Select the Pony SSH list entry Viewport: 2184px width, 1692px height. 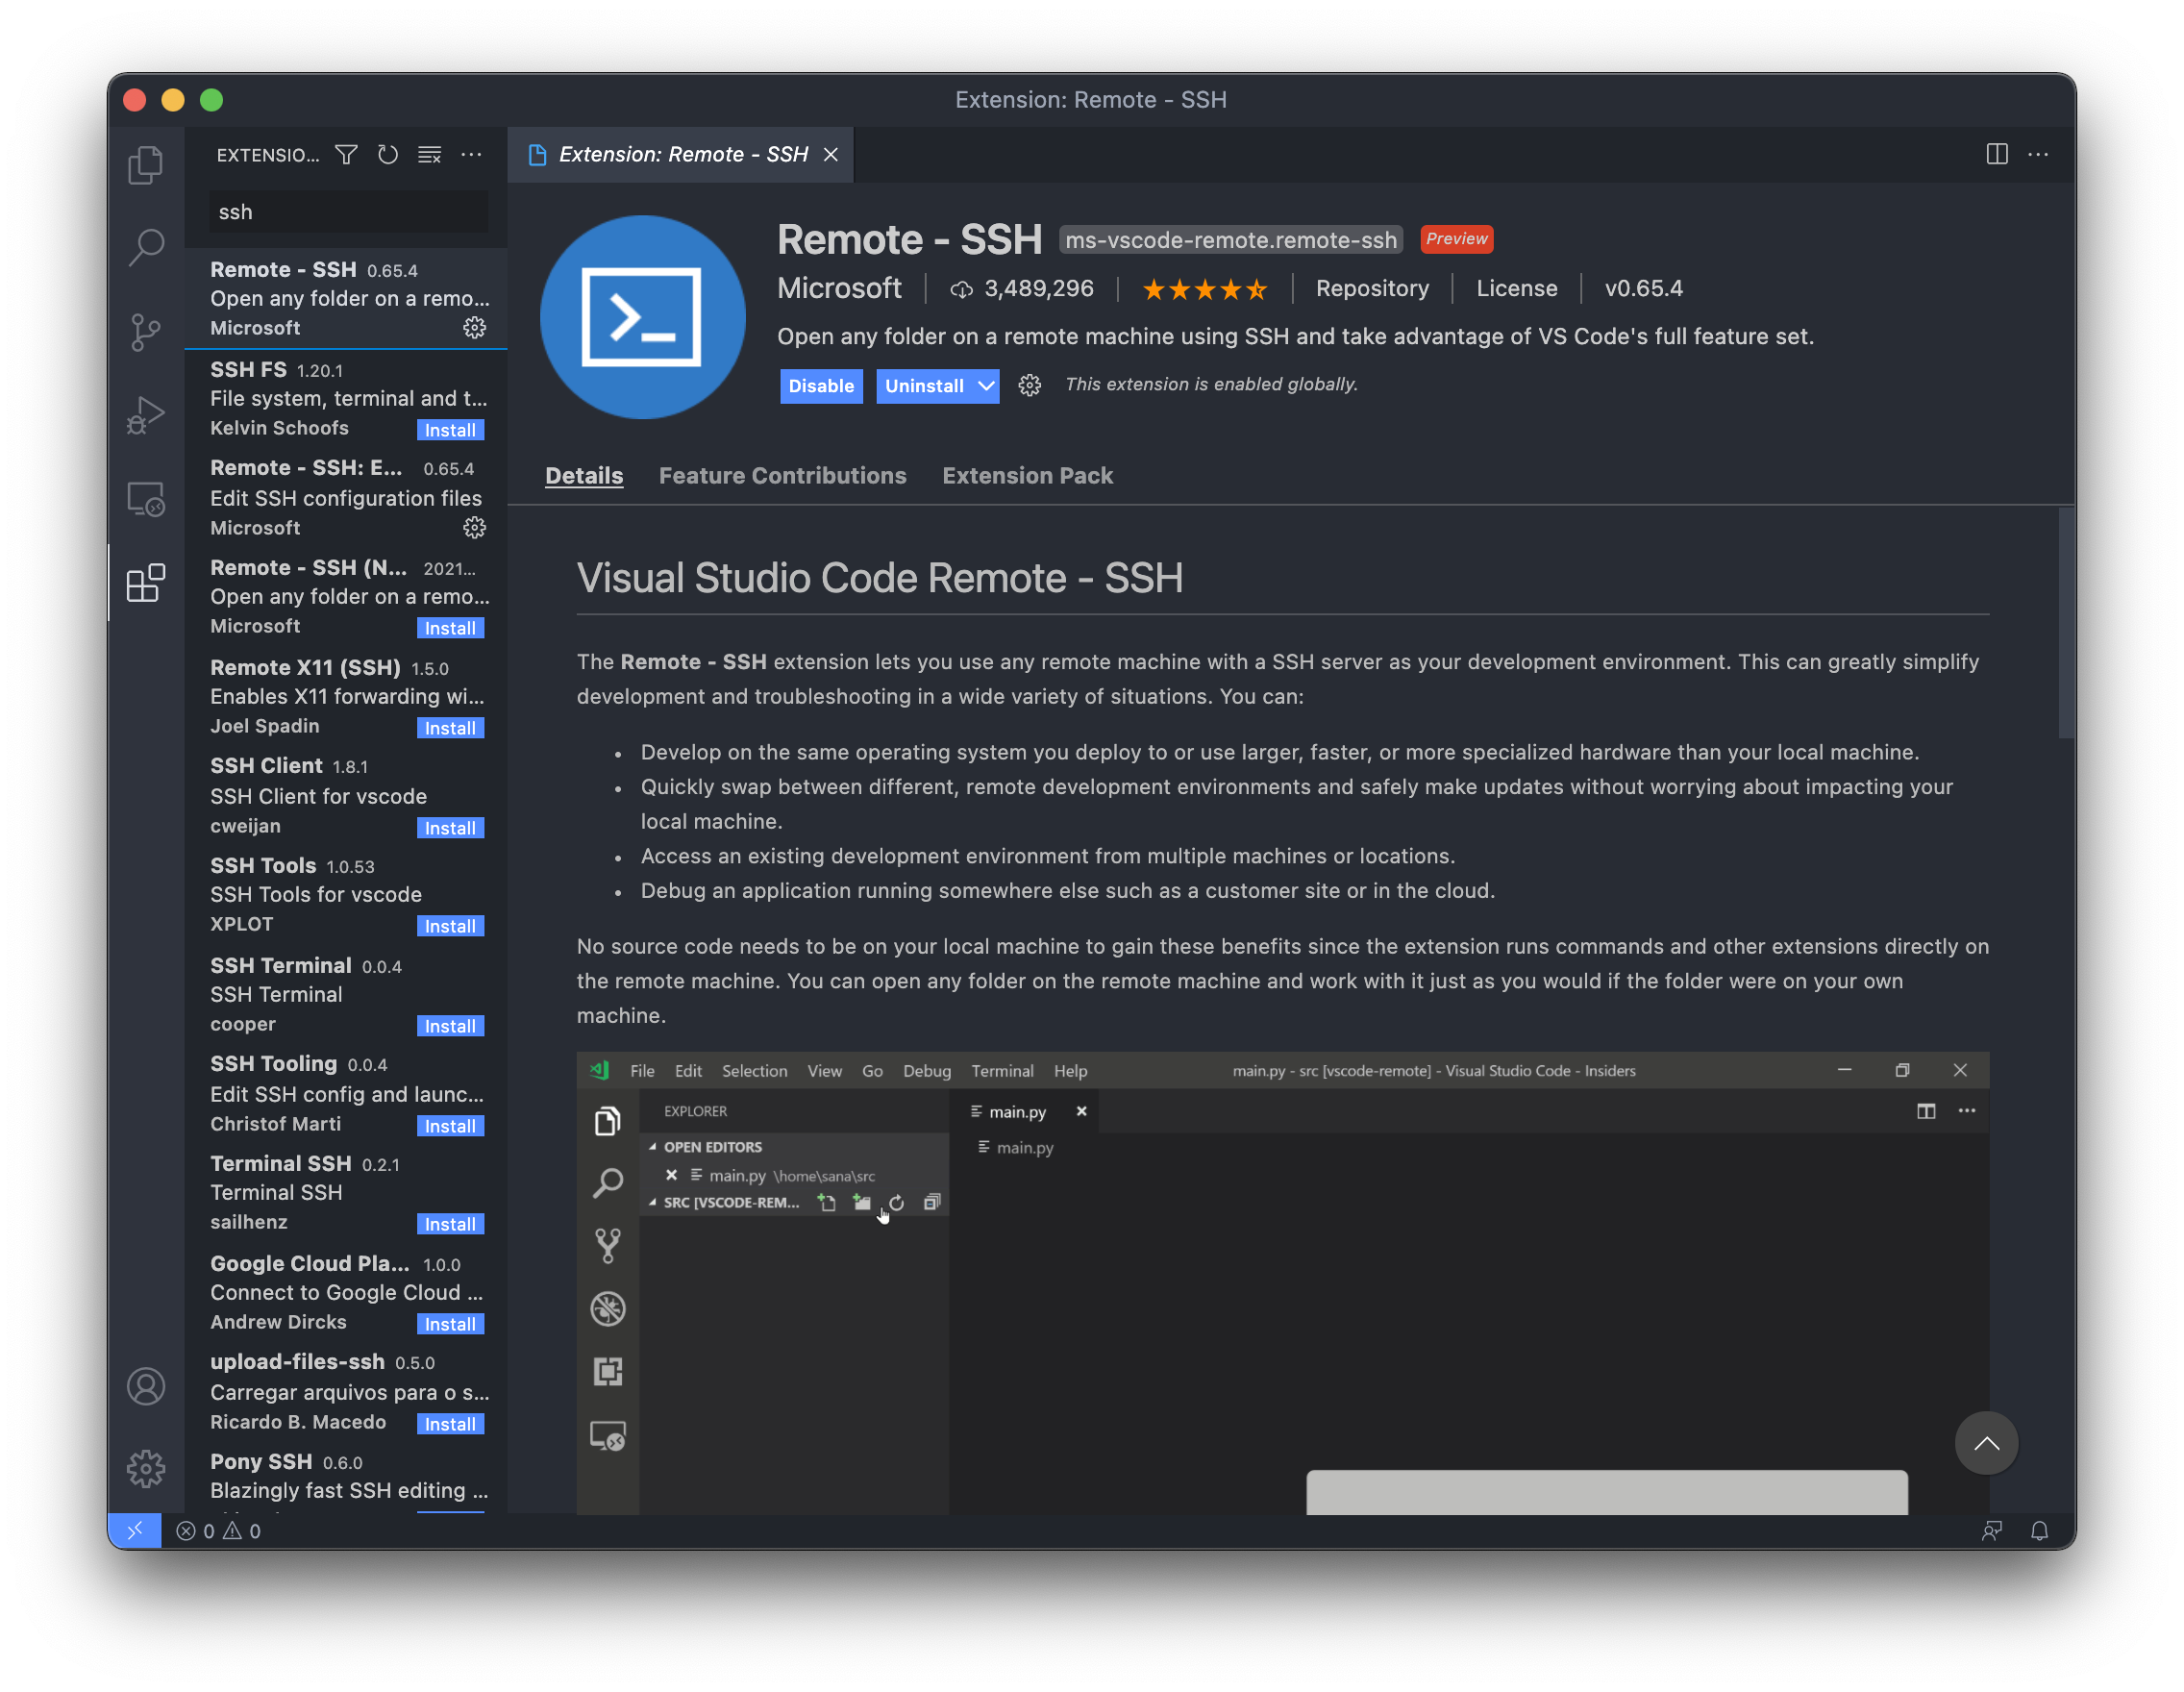(346, 1480)
